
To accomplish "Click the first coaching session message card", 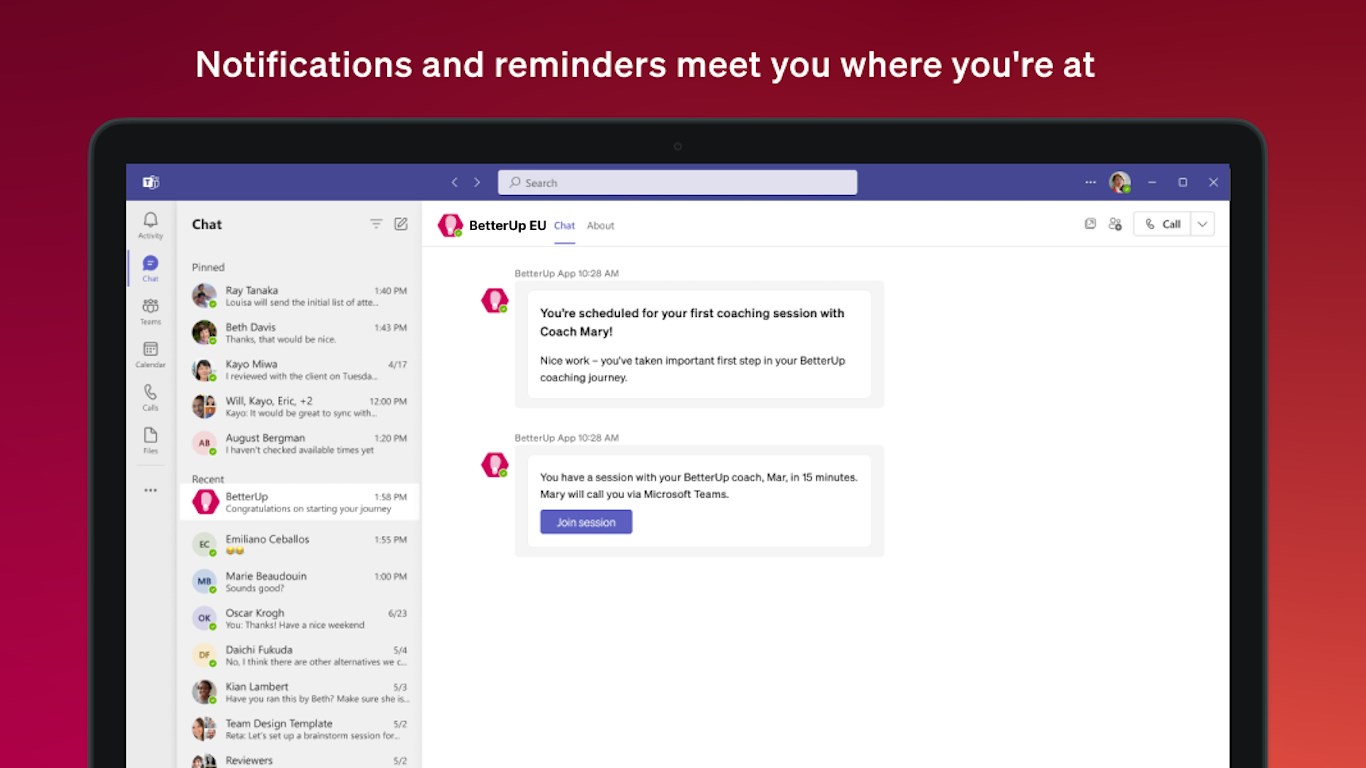I will pos(699,344).
